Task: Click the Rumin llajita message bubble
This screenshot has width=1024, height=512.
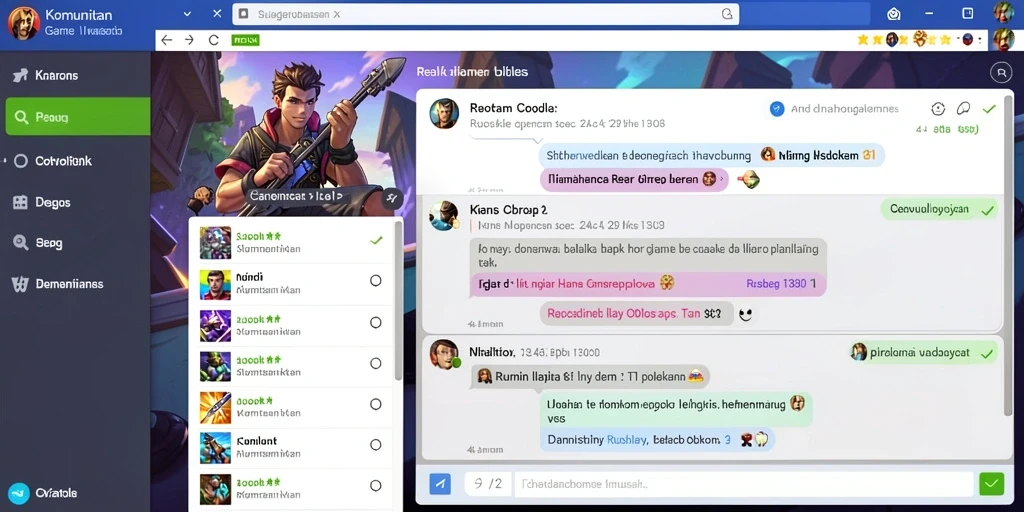Action: tap(590, 376)
